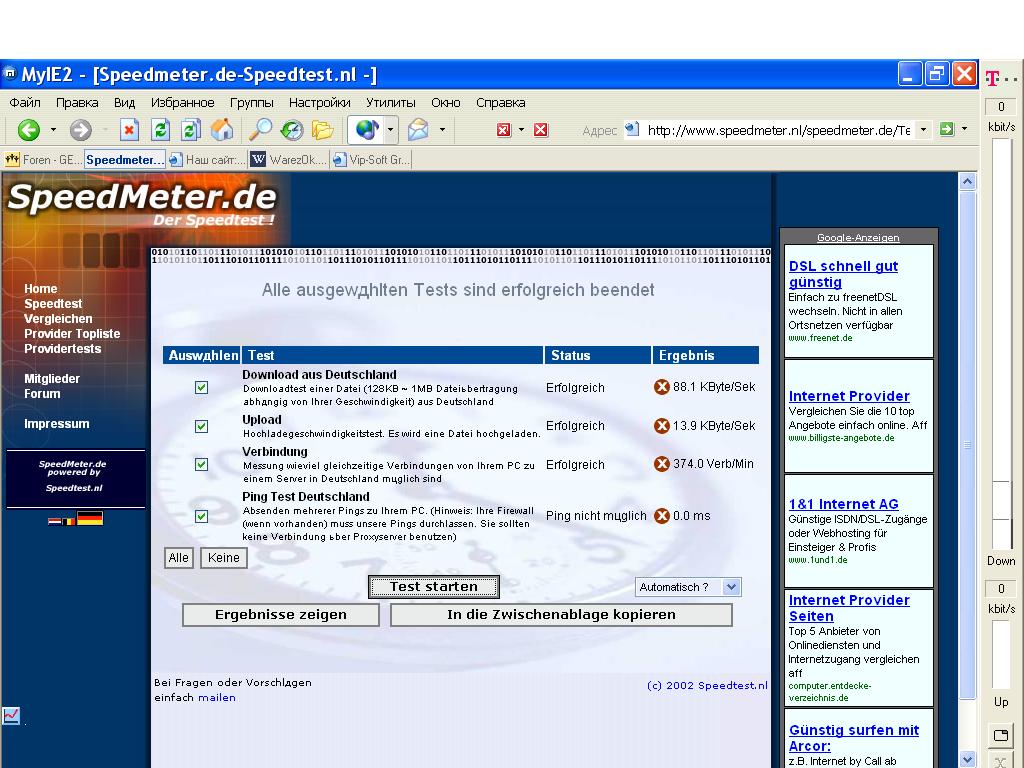
Task: Open the address bar URL dropdown
Action: 923,129
